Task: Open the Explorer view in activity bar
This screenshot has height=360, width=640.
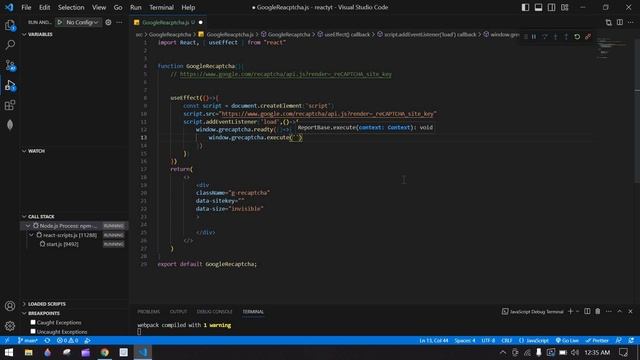Action: [x=10, y=25]
